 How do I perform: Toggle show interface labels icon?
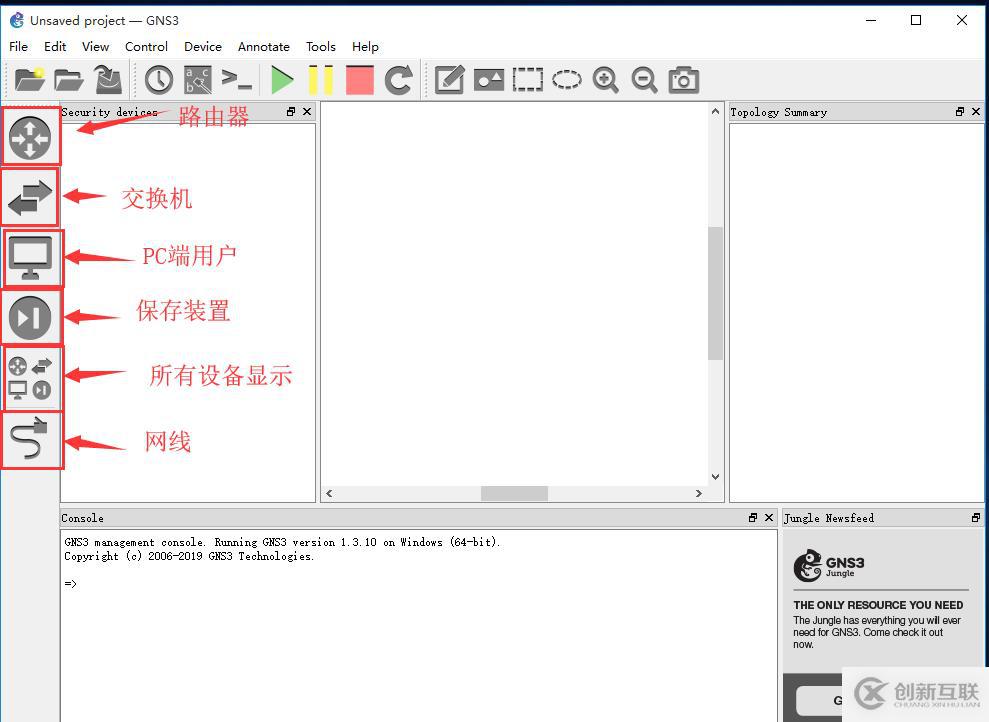(197, 80)
